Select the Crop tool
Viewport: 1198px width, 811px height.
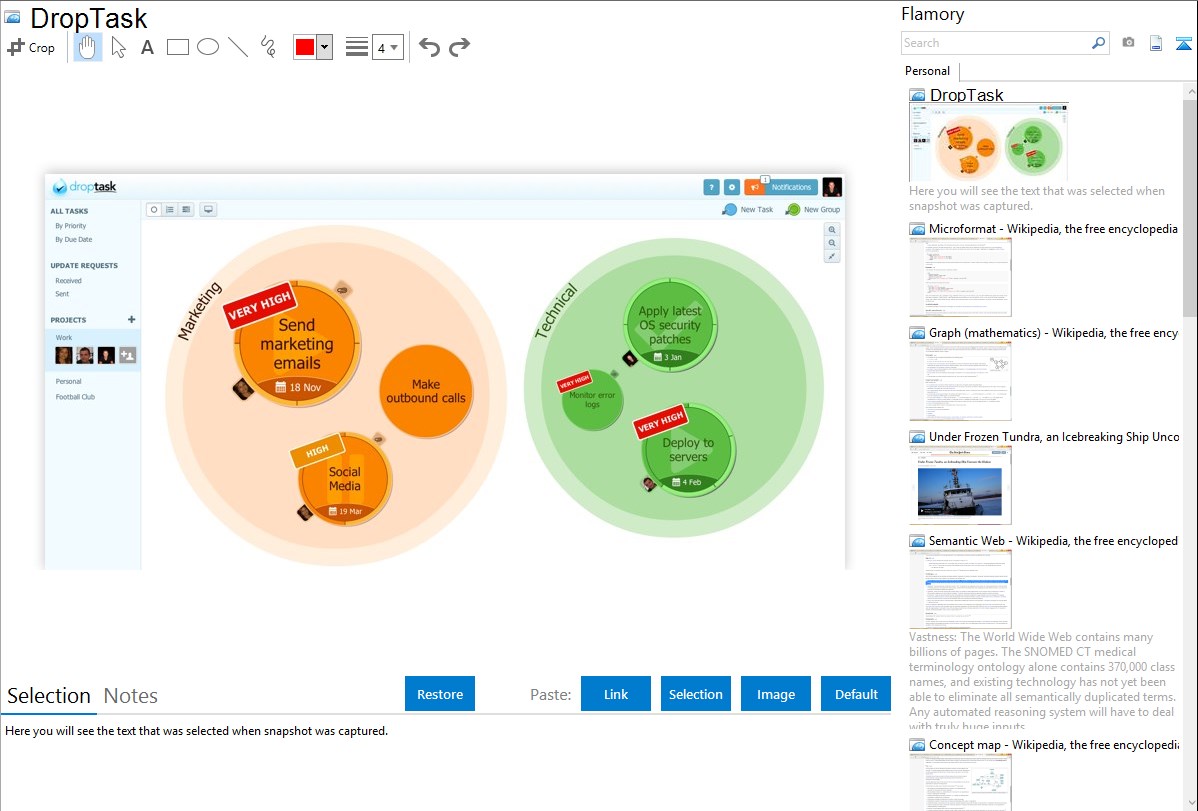tap(31, 47)
